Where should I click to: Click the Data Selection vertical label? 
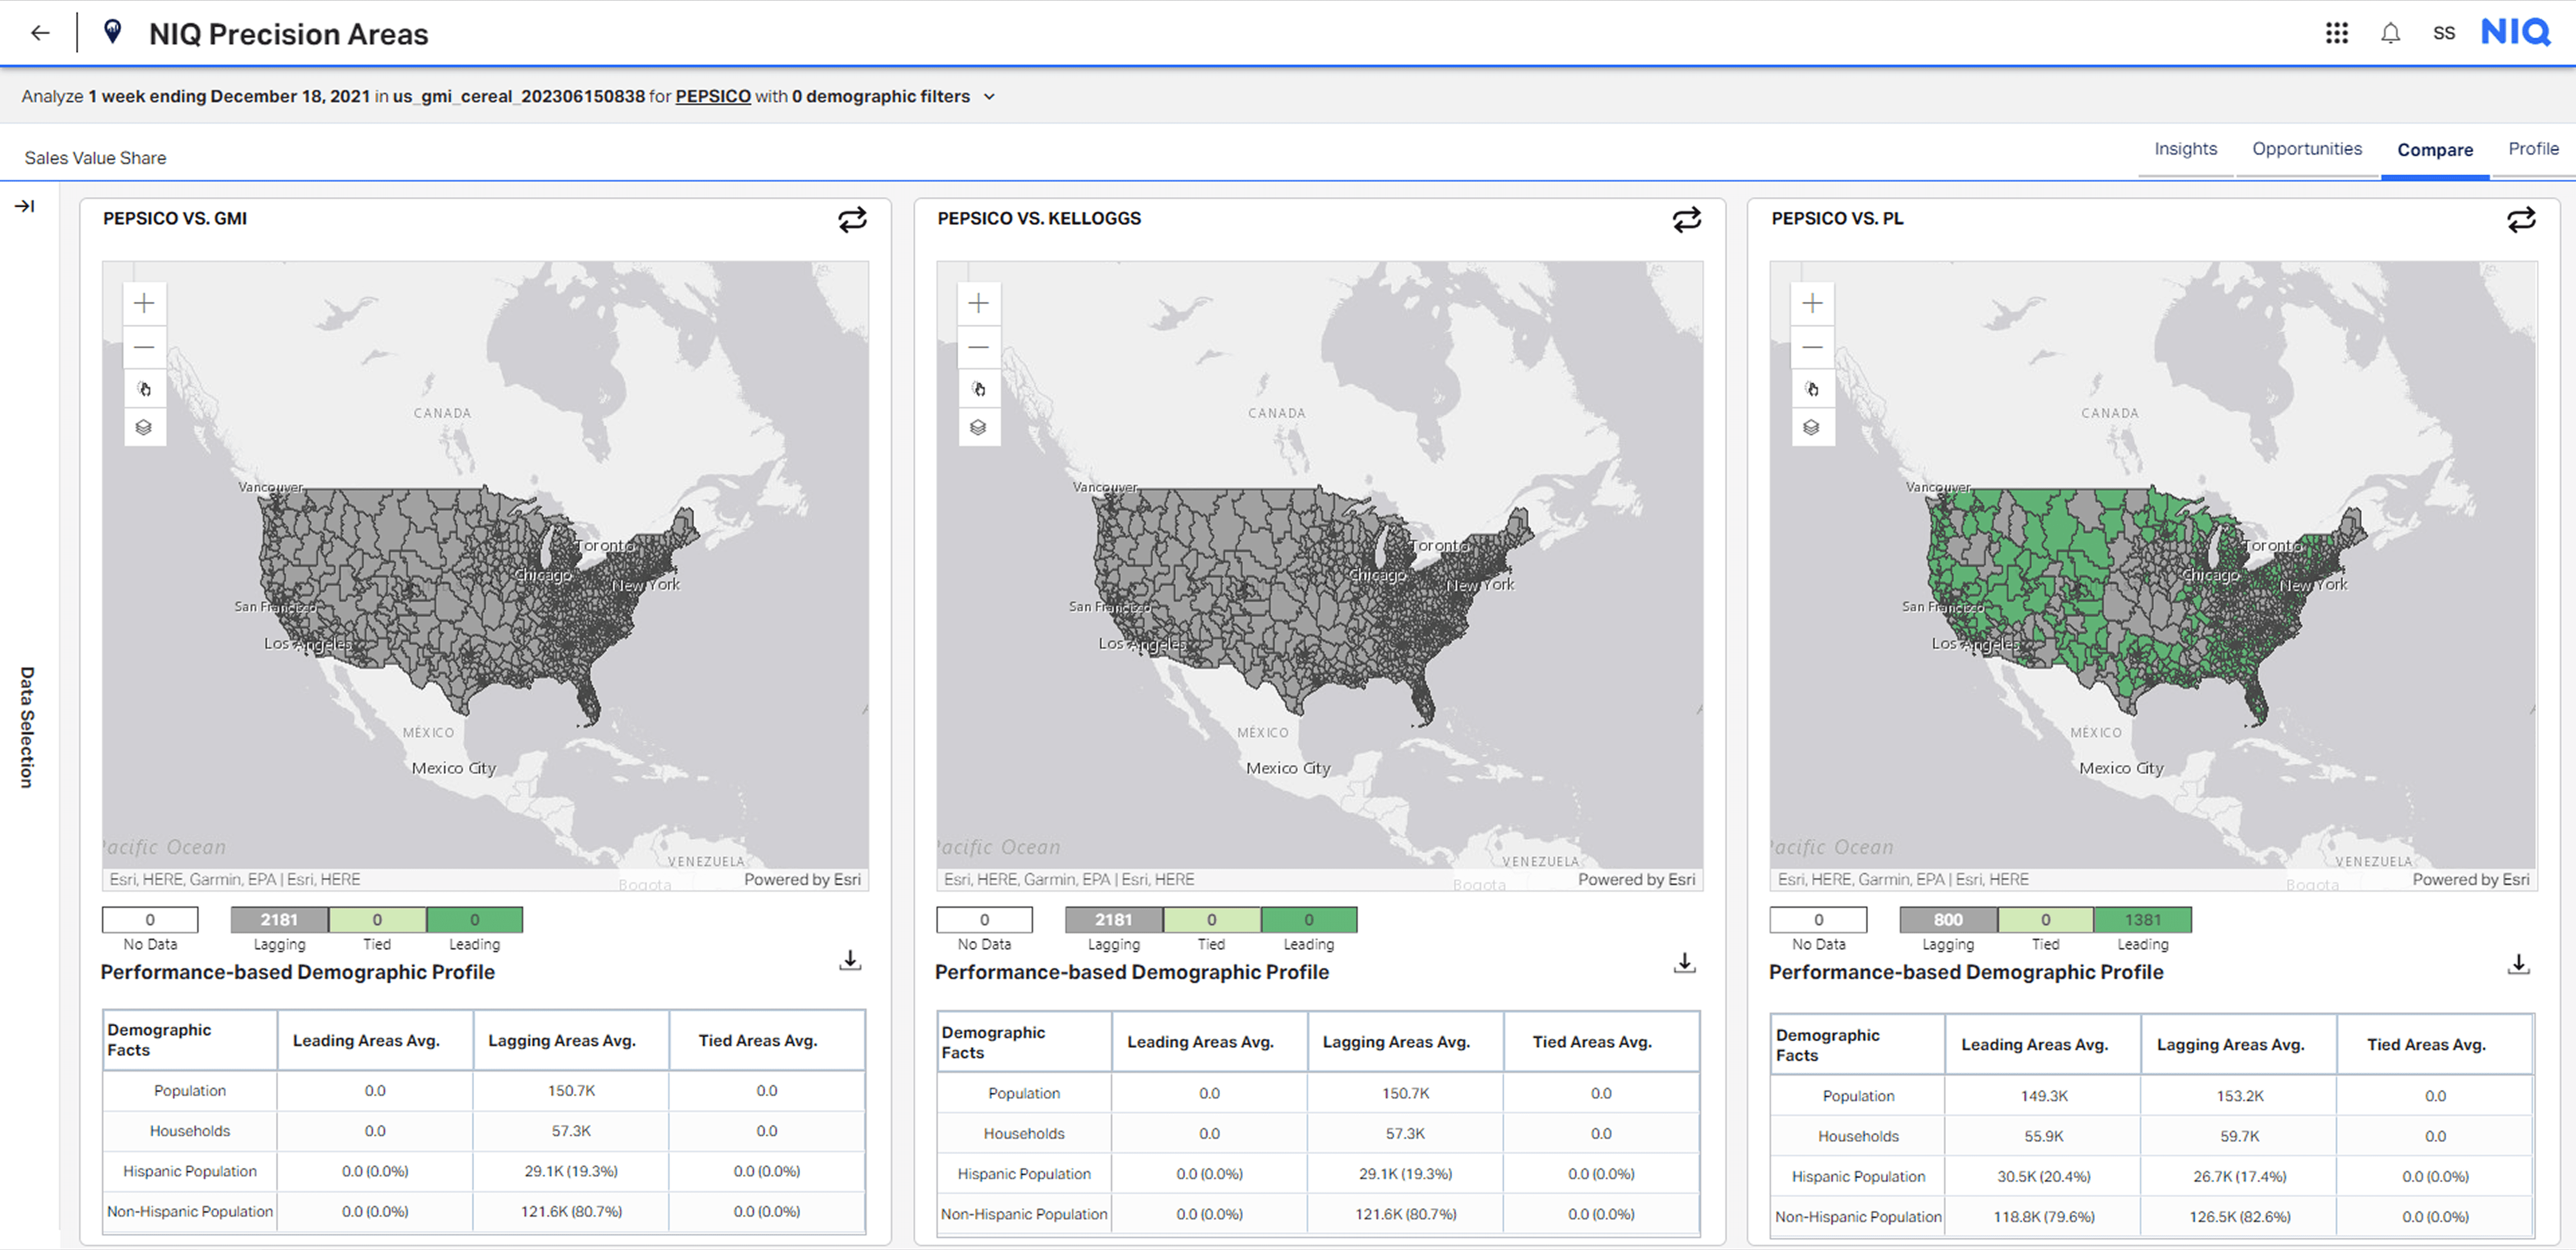pyautogui.click(x=27, y=727)
